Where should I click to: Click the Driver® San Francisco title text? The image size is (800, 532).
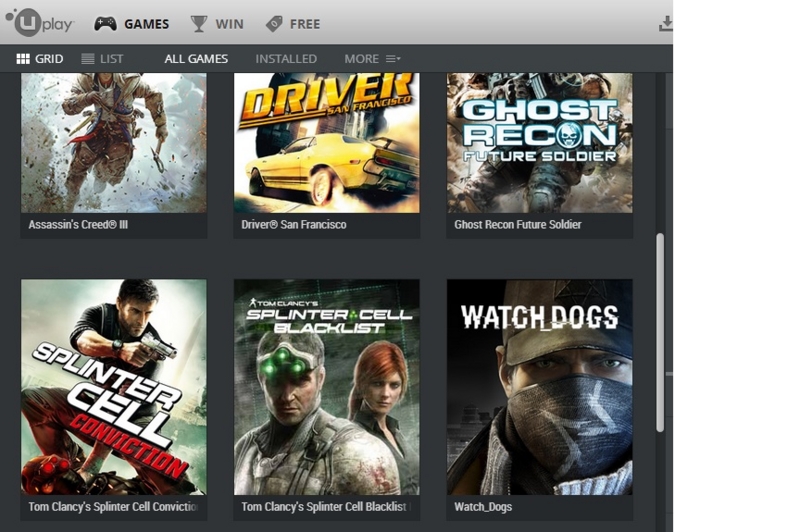[x=294, y=224]
